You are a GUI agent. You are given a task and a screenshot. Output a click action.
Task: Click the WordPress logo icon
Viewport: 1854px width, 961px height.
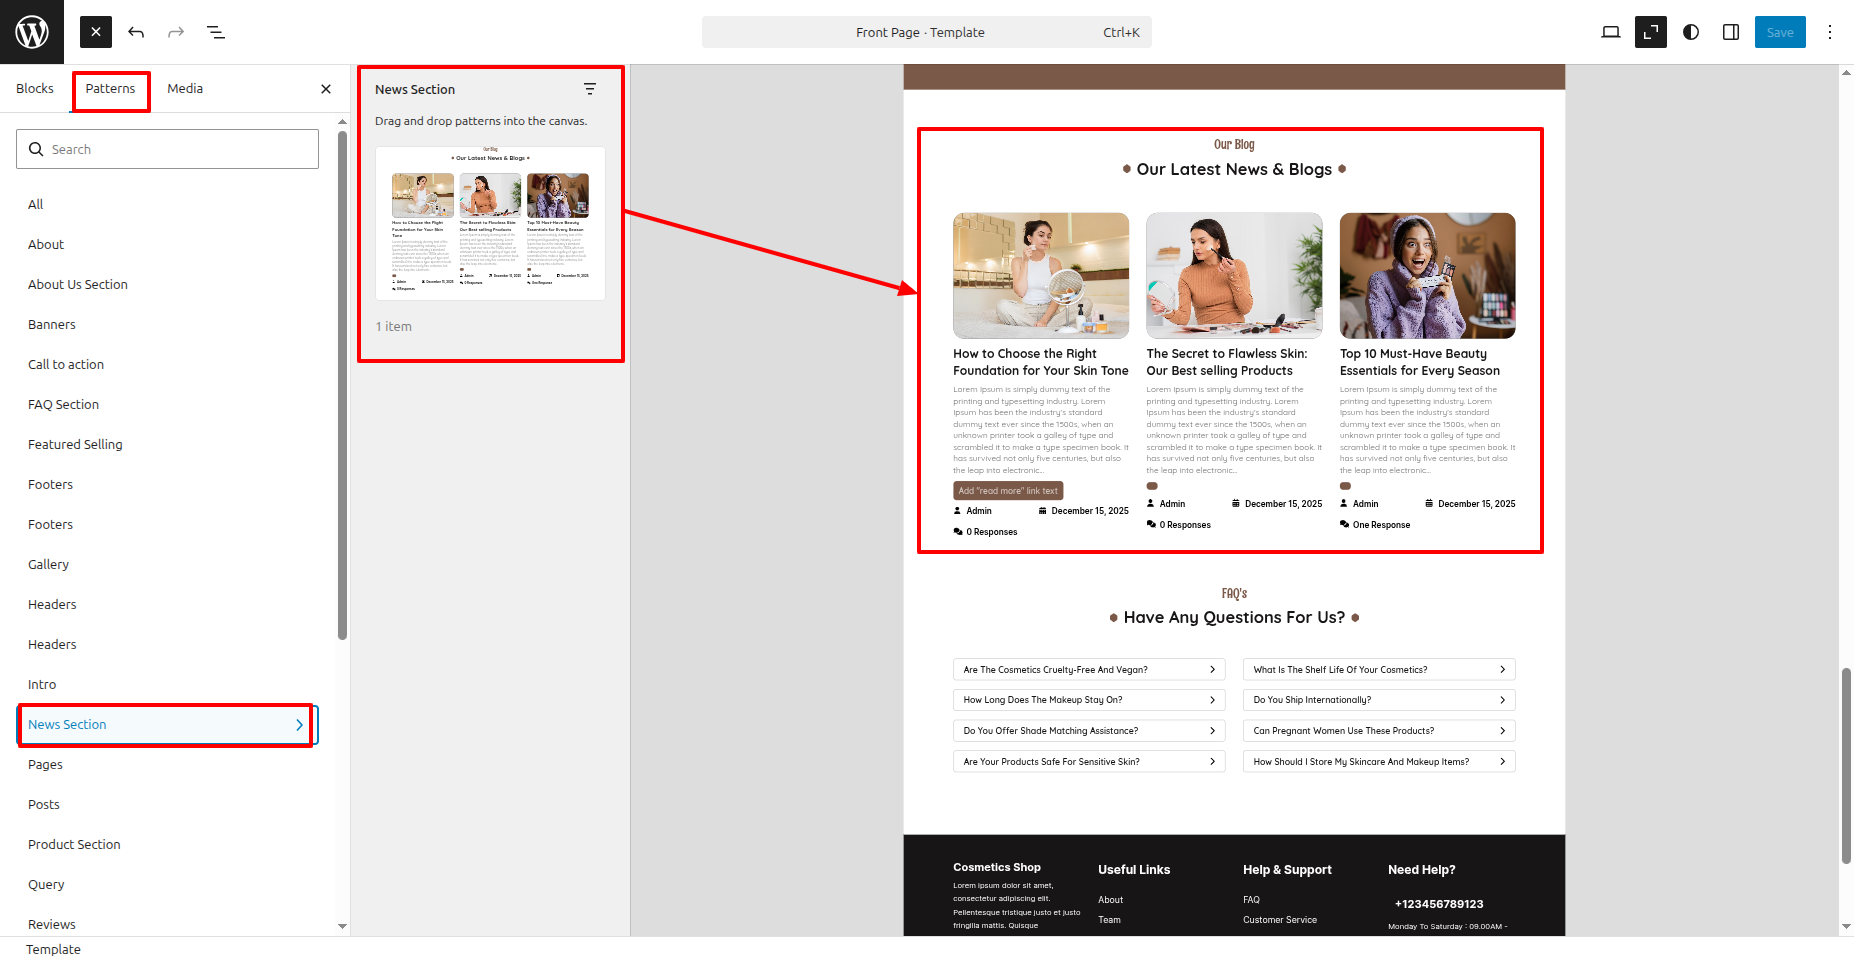coord(32,32)
